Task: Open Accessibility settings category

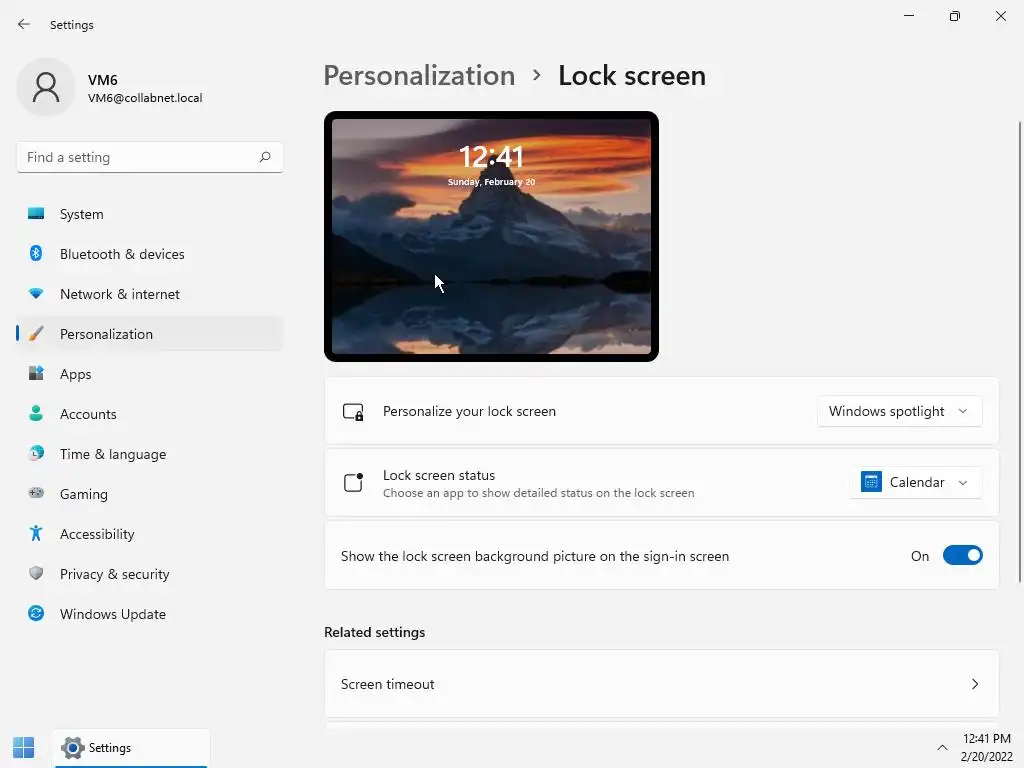Action: (x=150, y=534)
